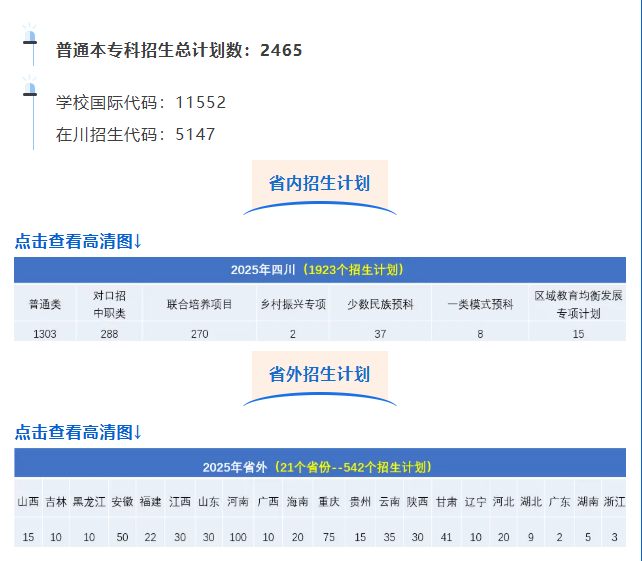The width and height of the screenshot is (642, 561).
Task: Click the value 37 under 少数民族预科
Action: pyautogui.click(x=380, y=334)
